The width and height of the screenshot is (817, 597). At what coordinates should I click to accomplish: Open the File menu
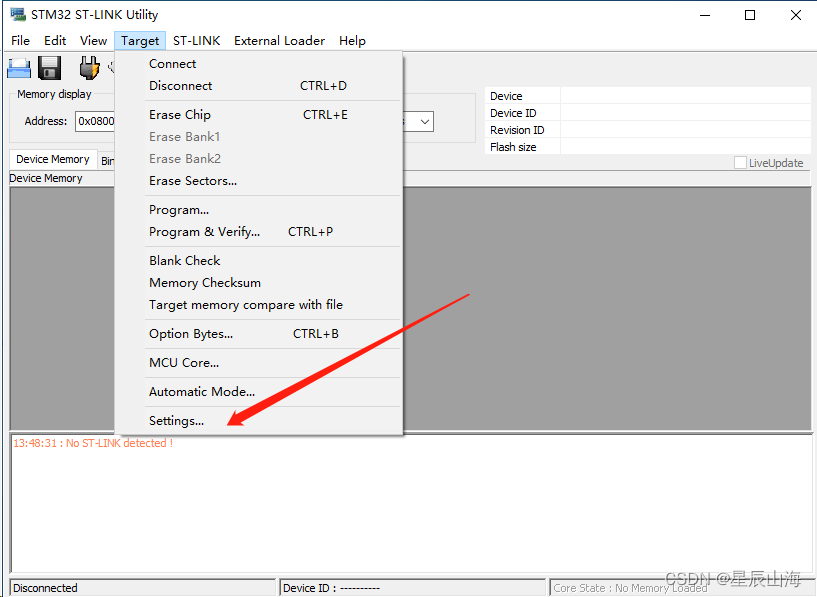click(x=20, y=41)
